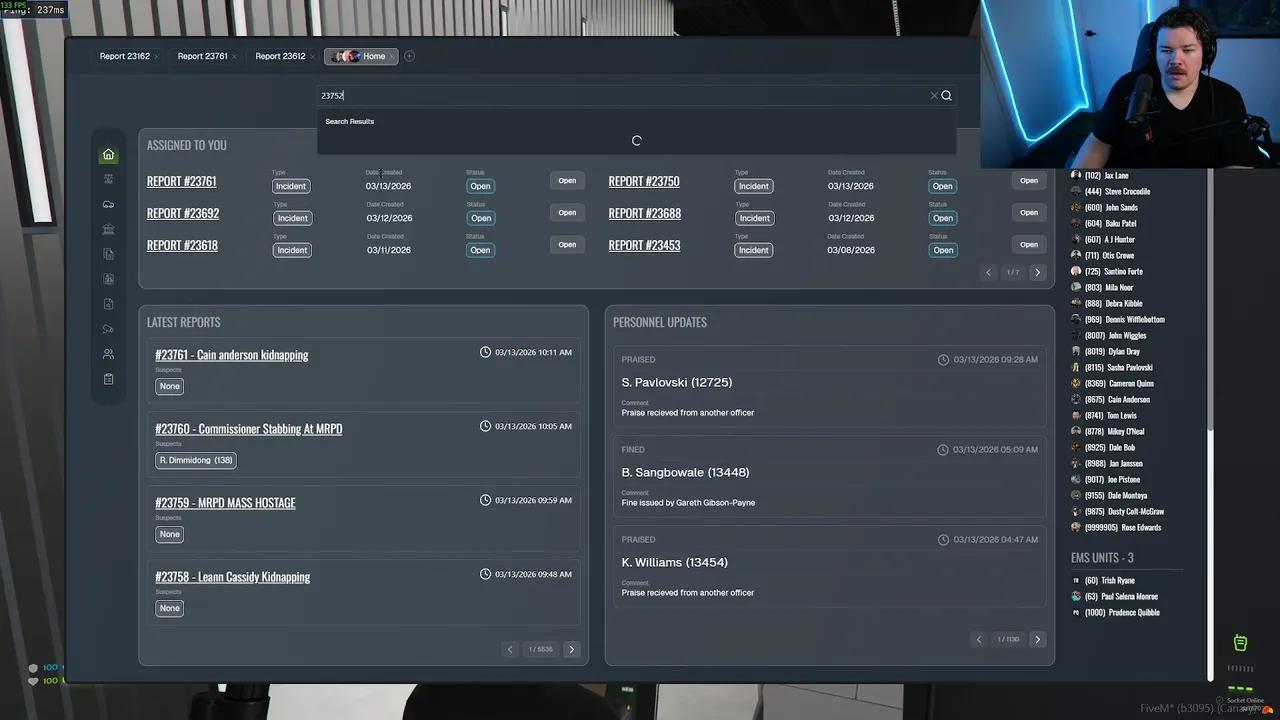1280x720 pixels.
Task: Clear the search field with the X
Action: (x=934, y=96)
